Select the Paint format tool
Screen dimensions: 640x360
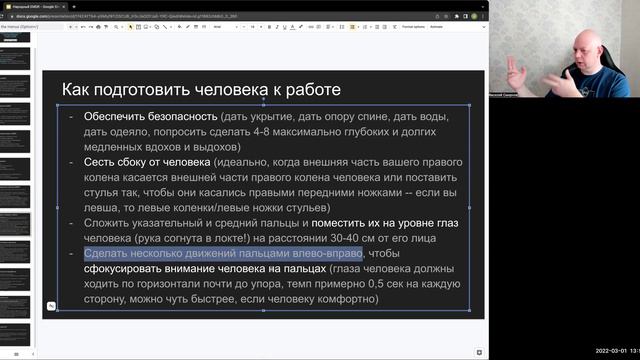[106, 27]
